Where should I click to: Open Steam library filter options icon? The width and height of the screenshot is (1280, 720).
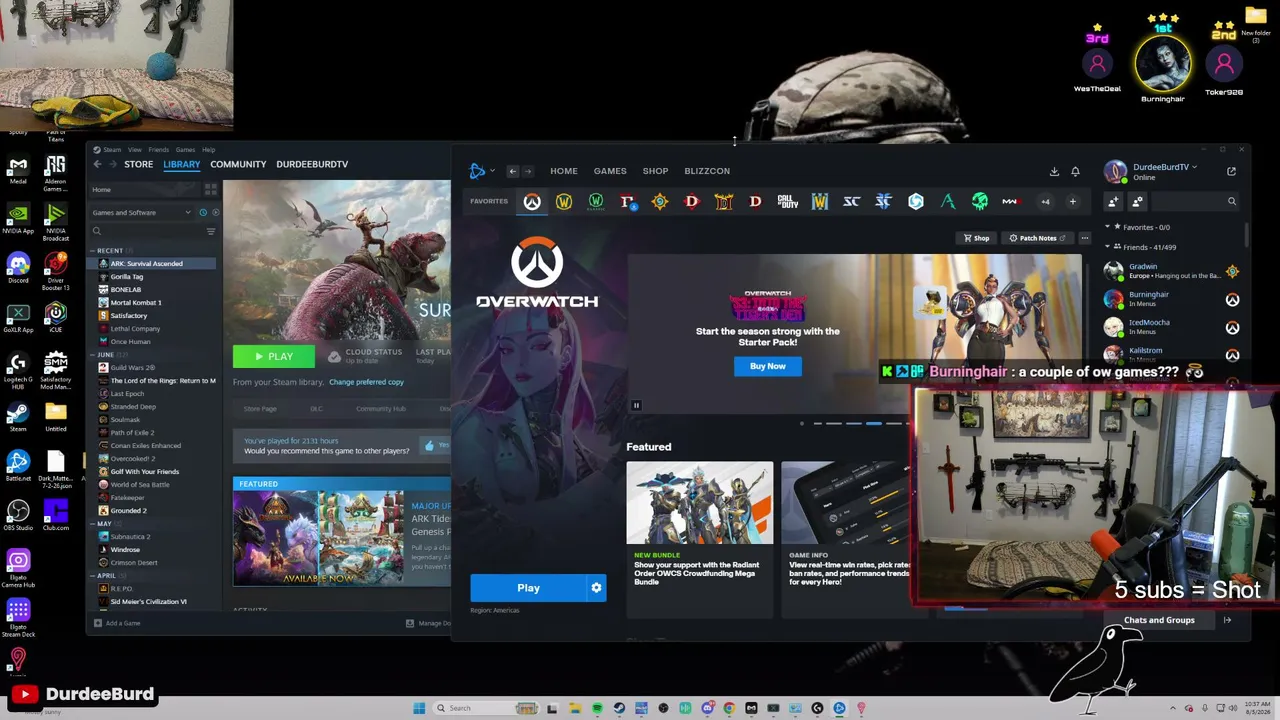click(211, 231)
